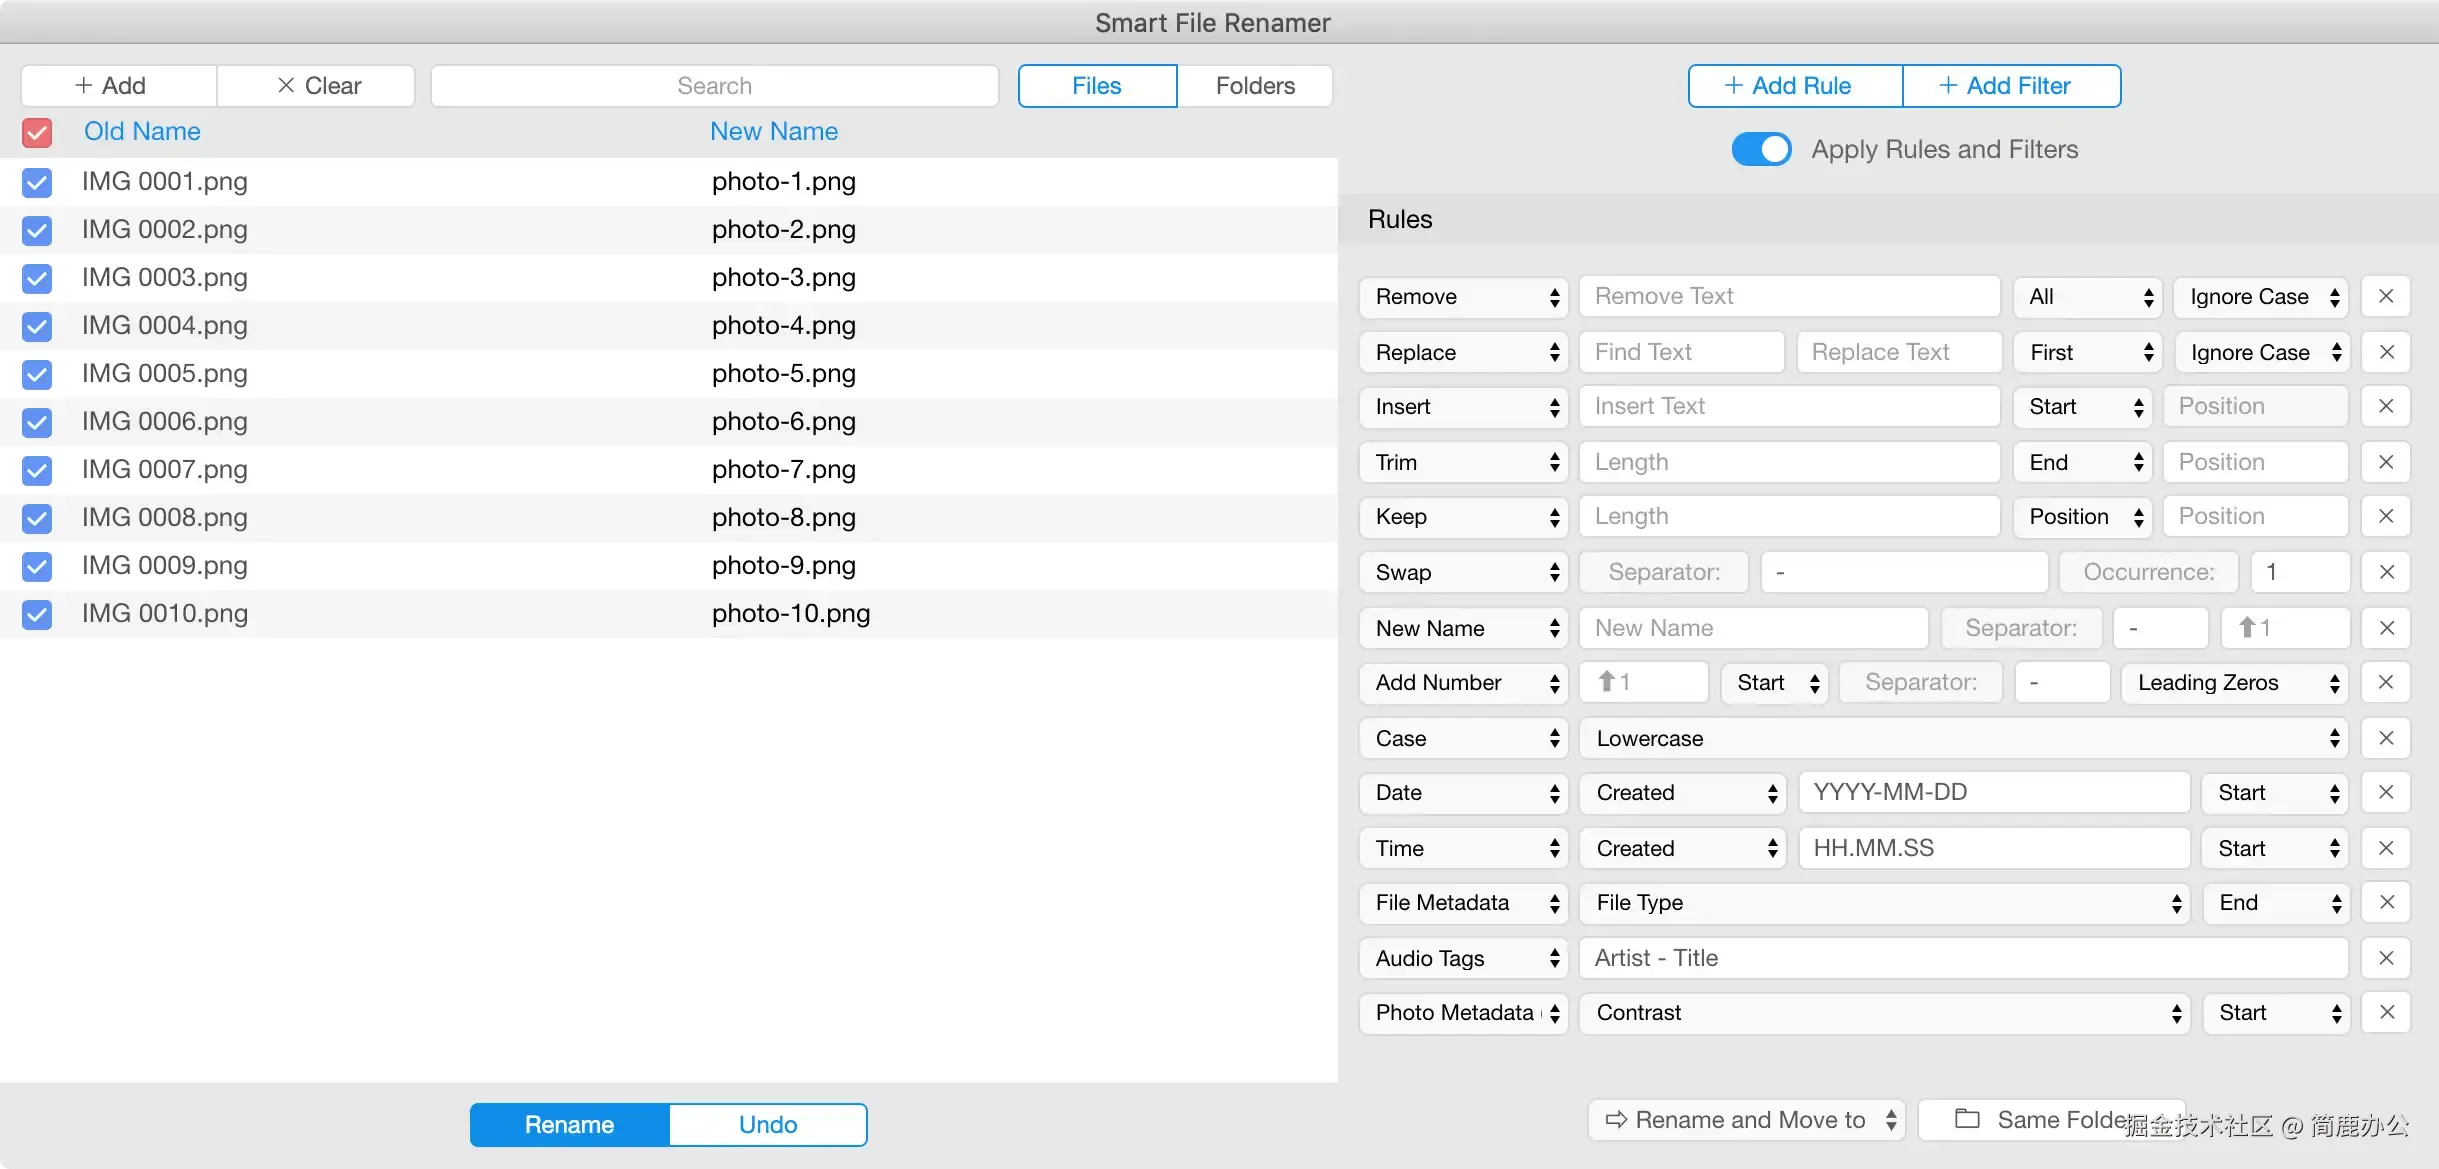
Task: Click the Artist - Title audio tags field
Action: click(1964, 959)
